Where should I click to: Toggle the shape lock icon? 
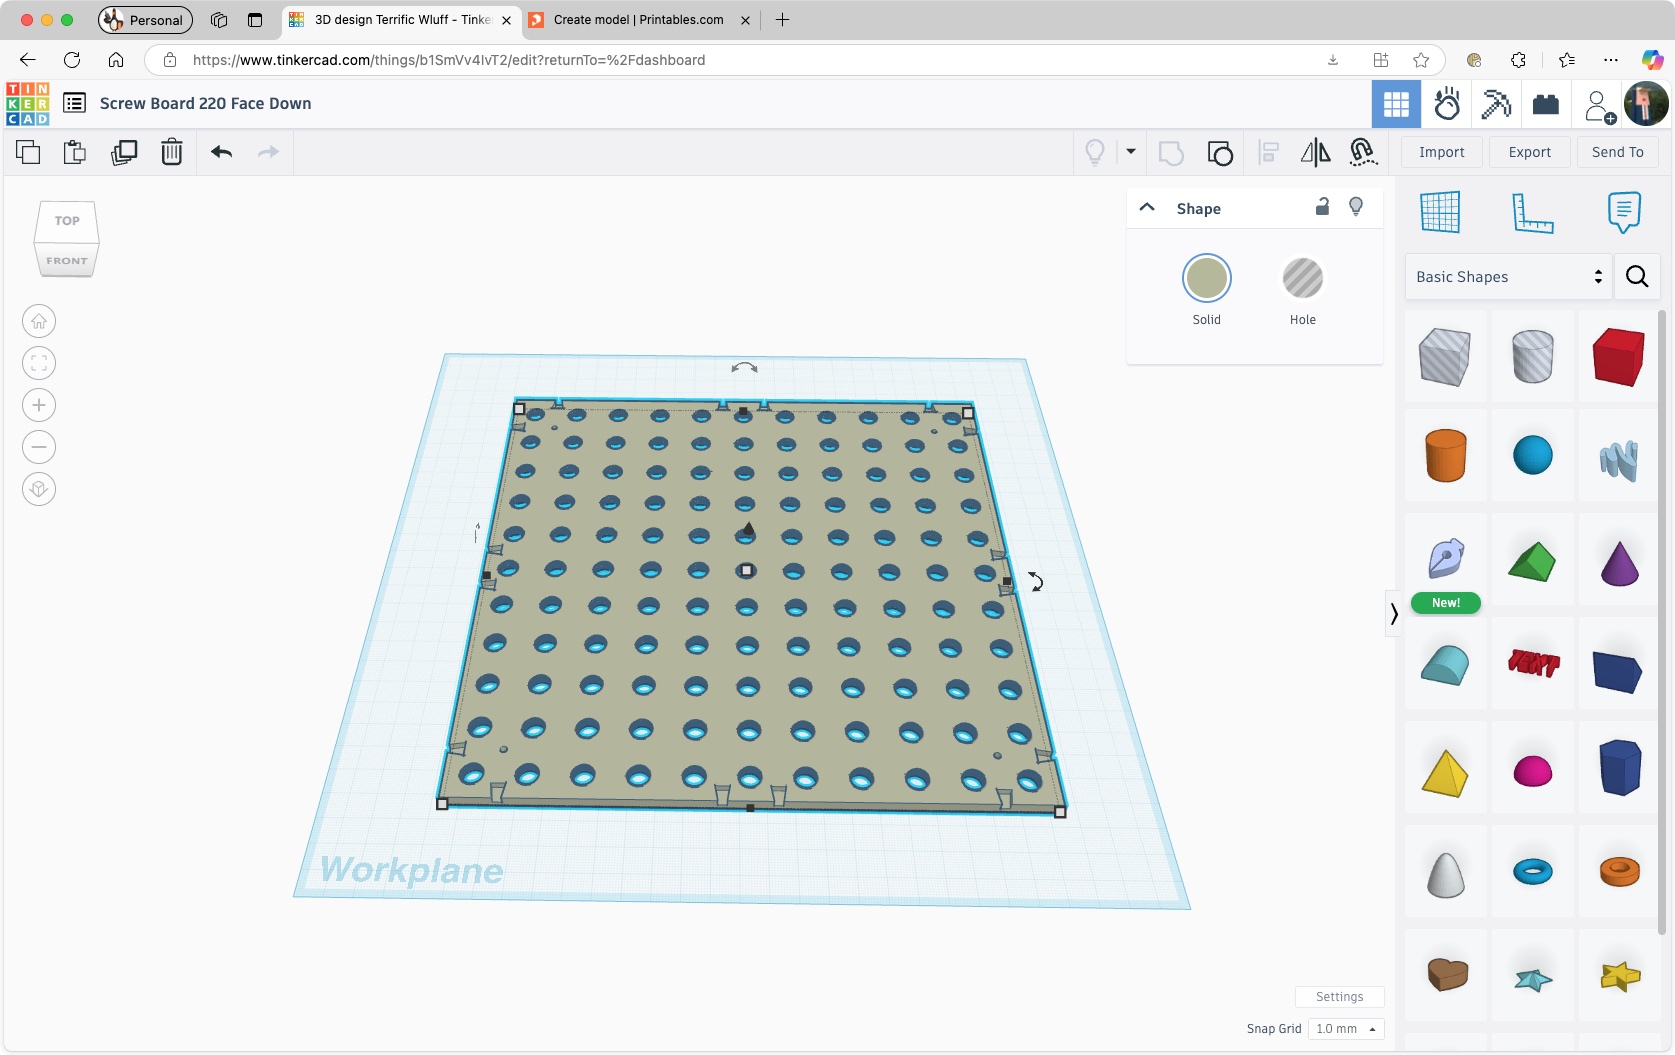[1322, 207]
